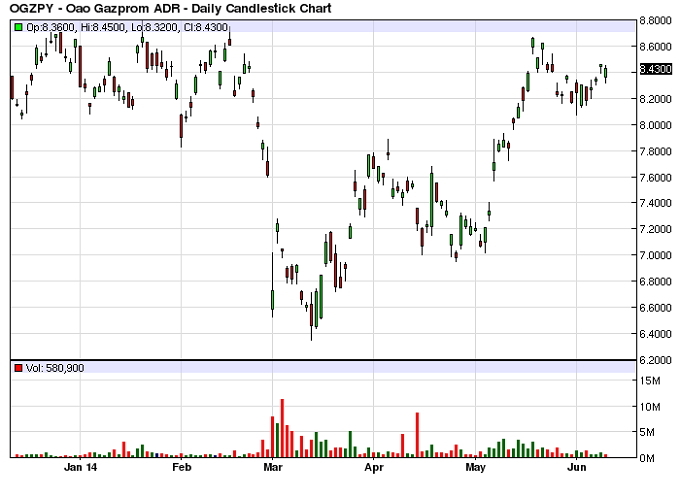Click the Lo:8.3200 value in the legend
The image size is (680, 497).
(x=154, y=27)
